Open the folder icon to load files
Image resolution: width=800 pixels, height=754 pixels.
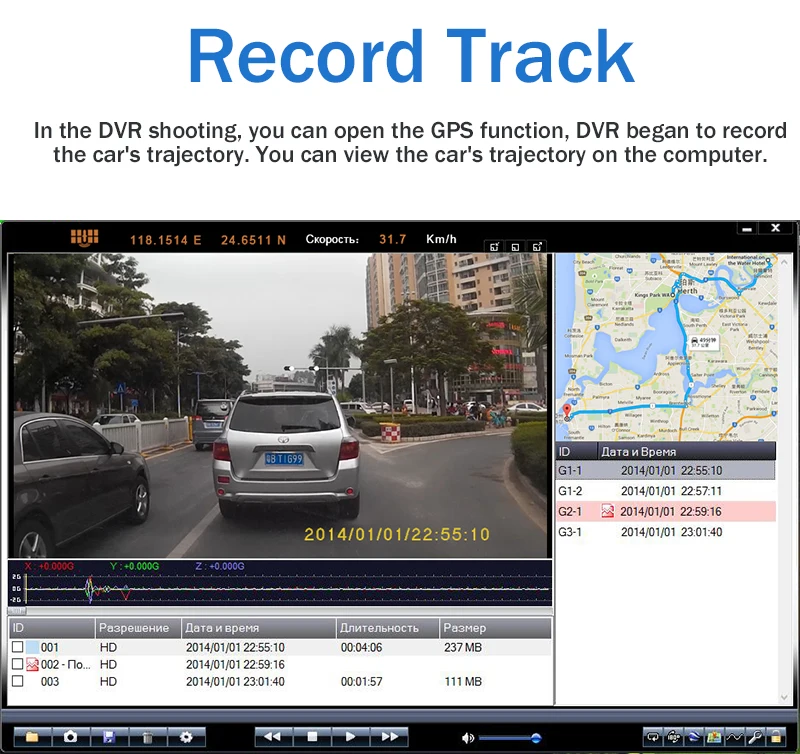click(x=32, y=737)
